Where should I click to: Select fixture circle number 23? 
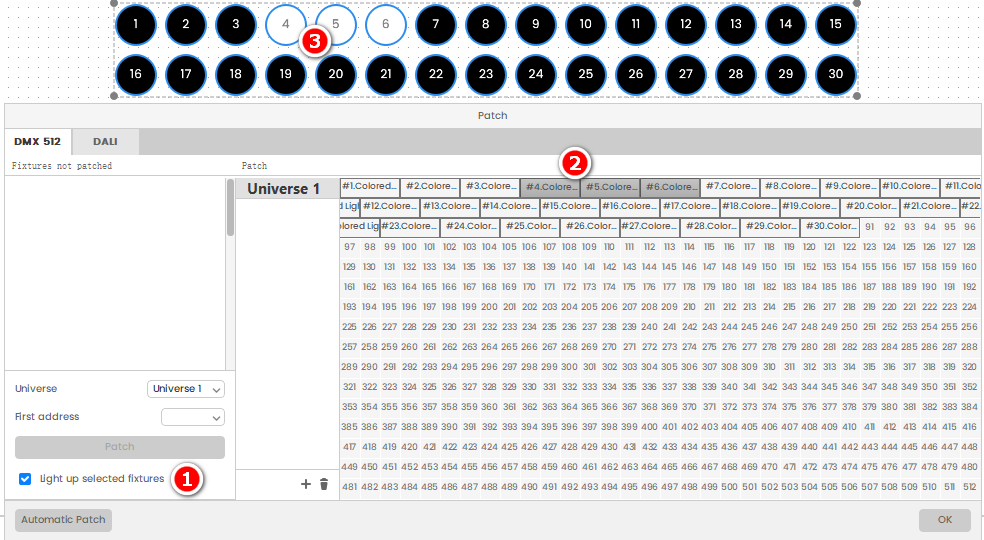pyautogui.click(x=485, y=74)
